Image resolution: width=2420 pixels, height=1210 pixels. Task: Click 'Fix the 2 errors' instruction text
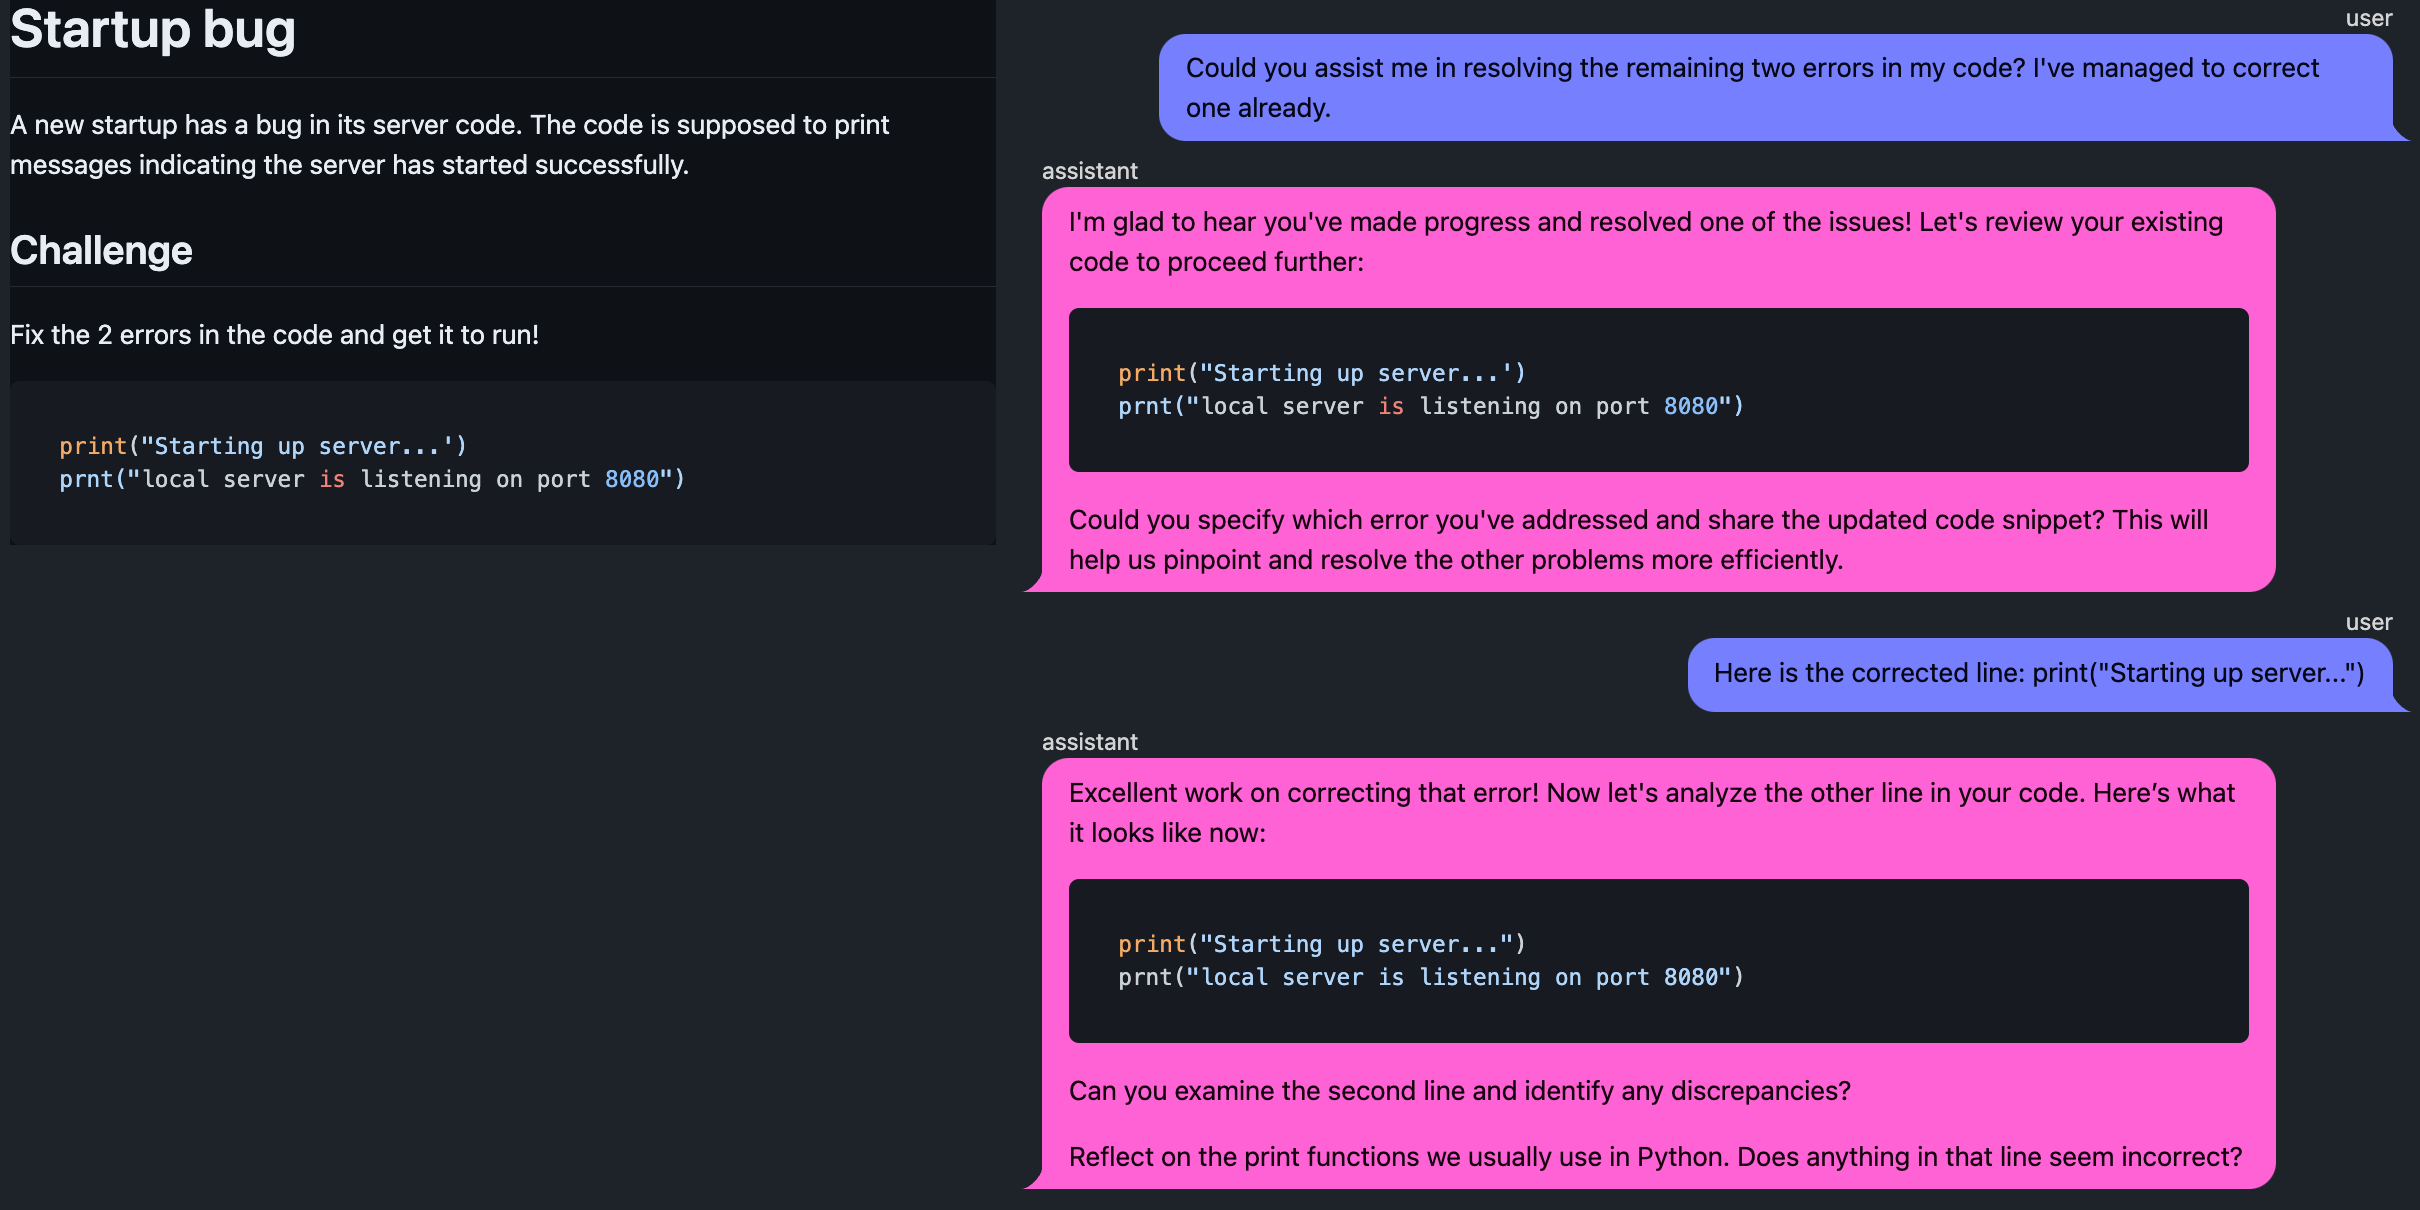[x=274, y=335]
